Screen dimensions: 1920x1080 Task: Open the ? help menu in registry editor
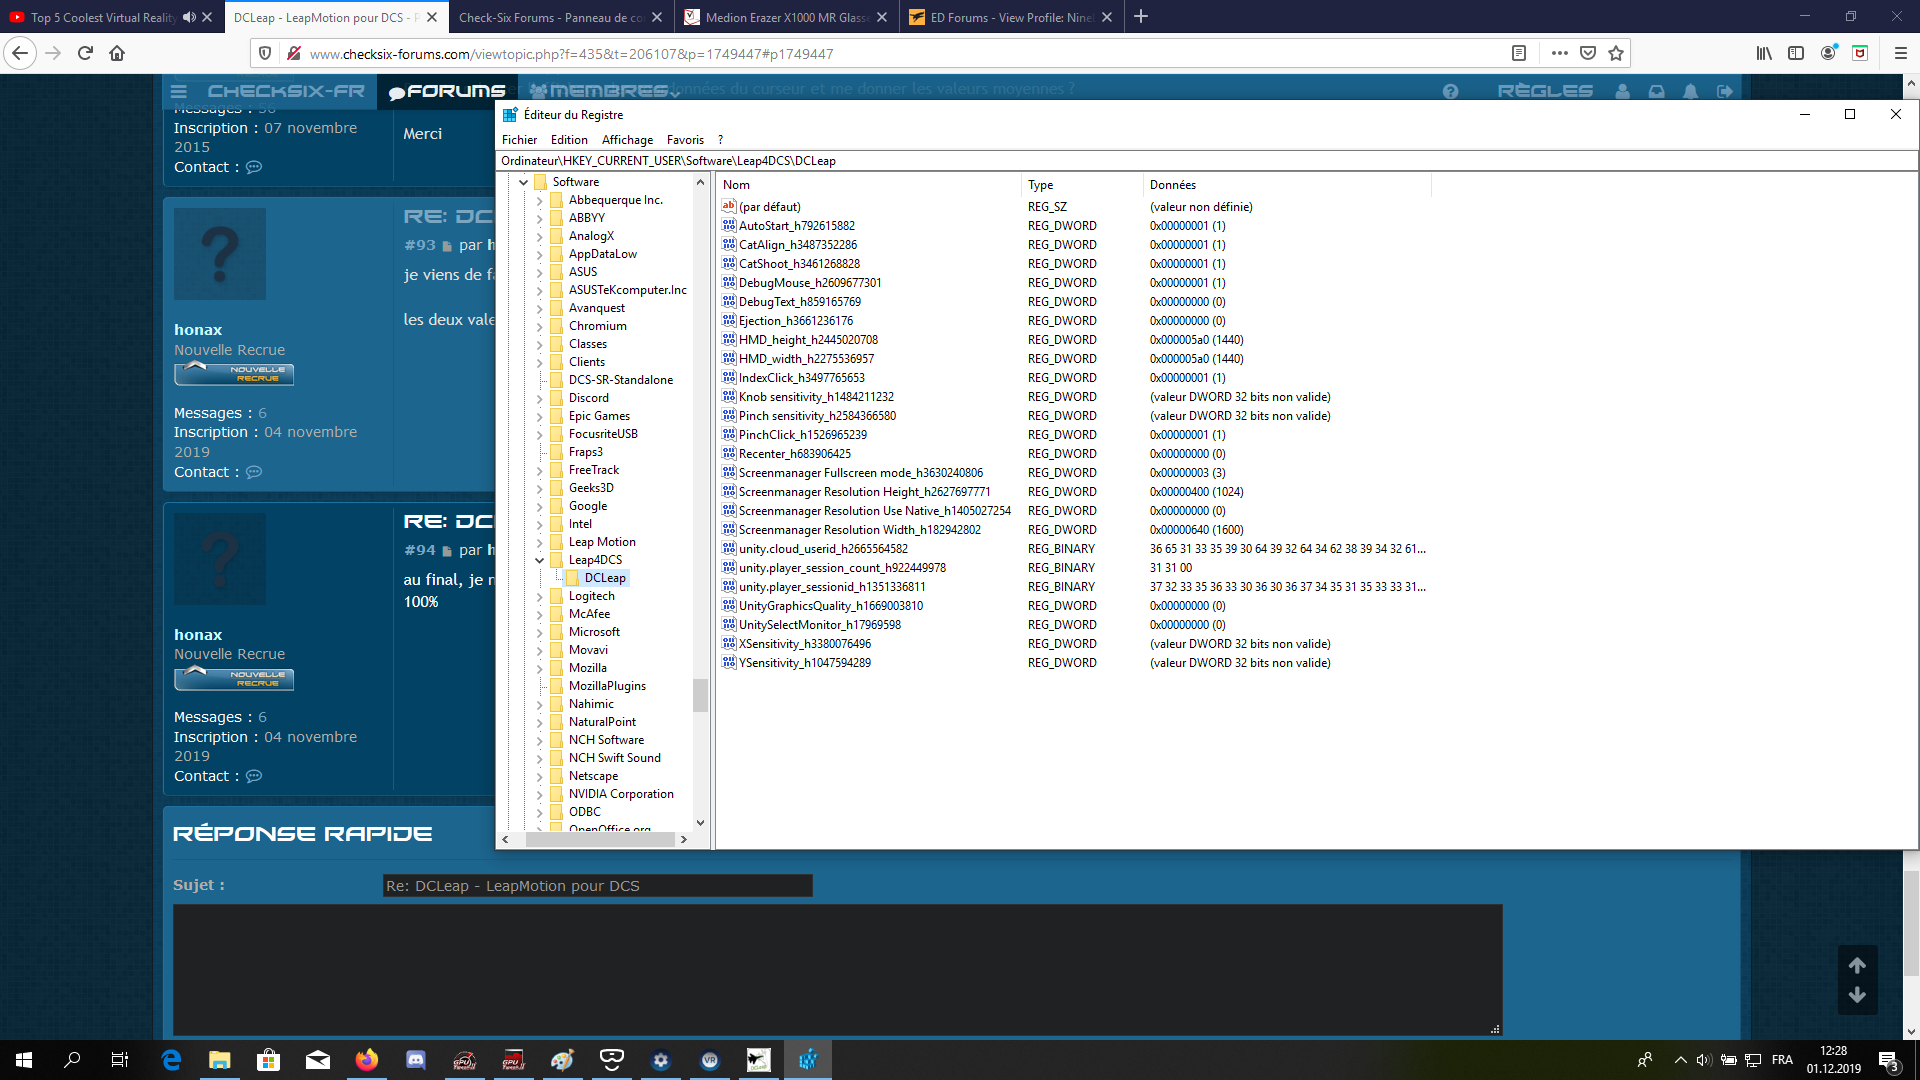click(x=720, y=140)
